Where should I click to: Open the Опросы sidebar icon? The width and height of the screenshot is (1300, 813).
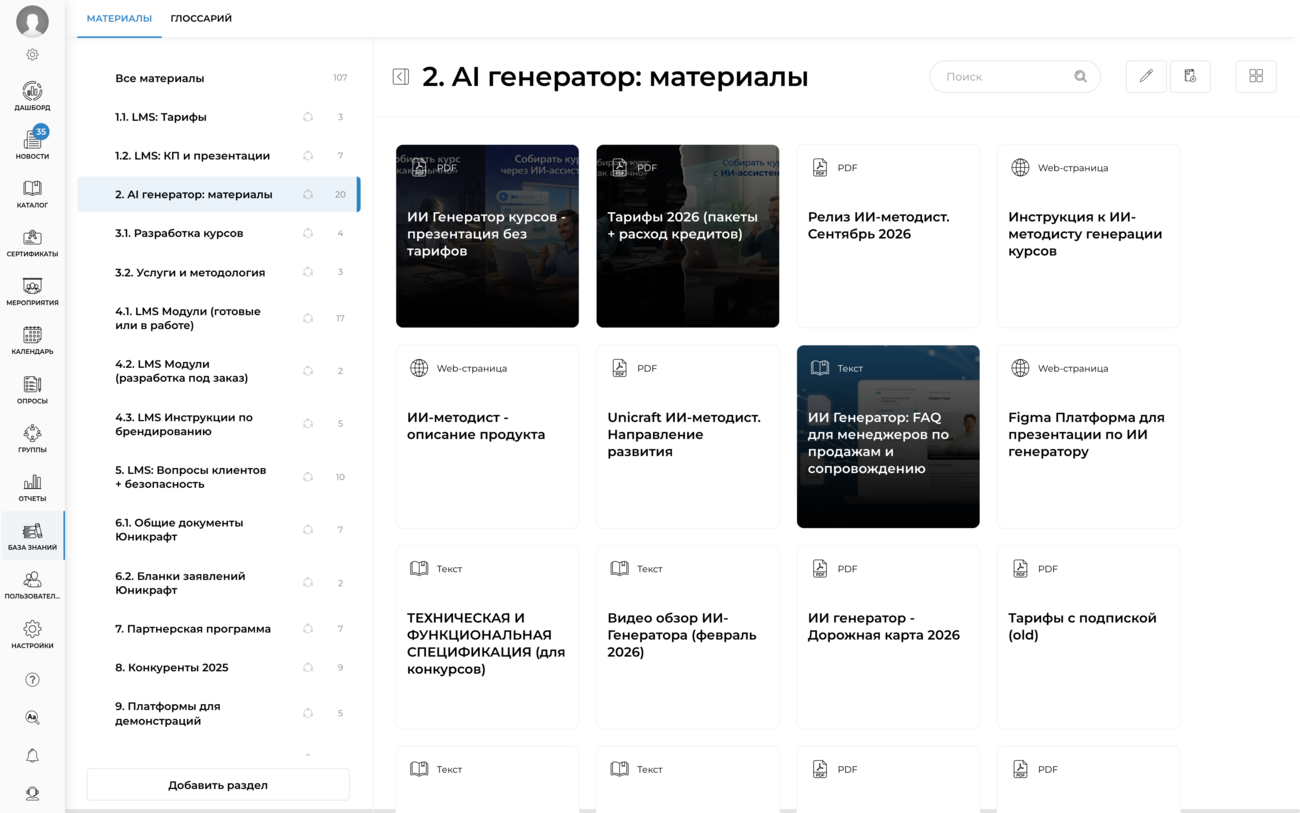pos(32,390)
